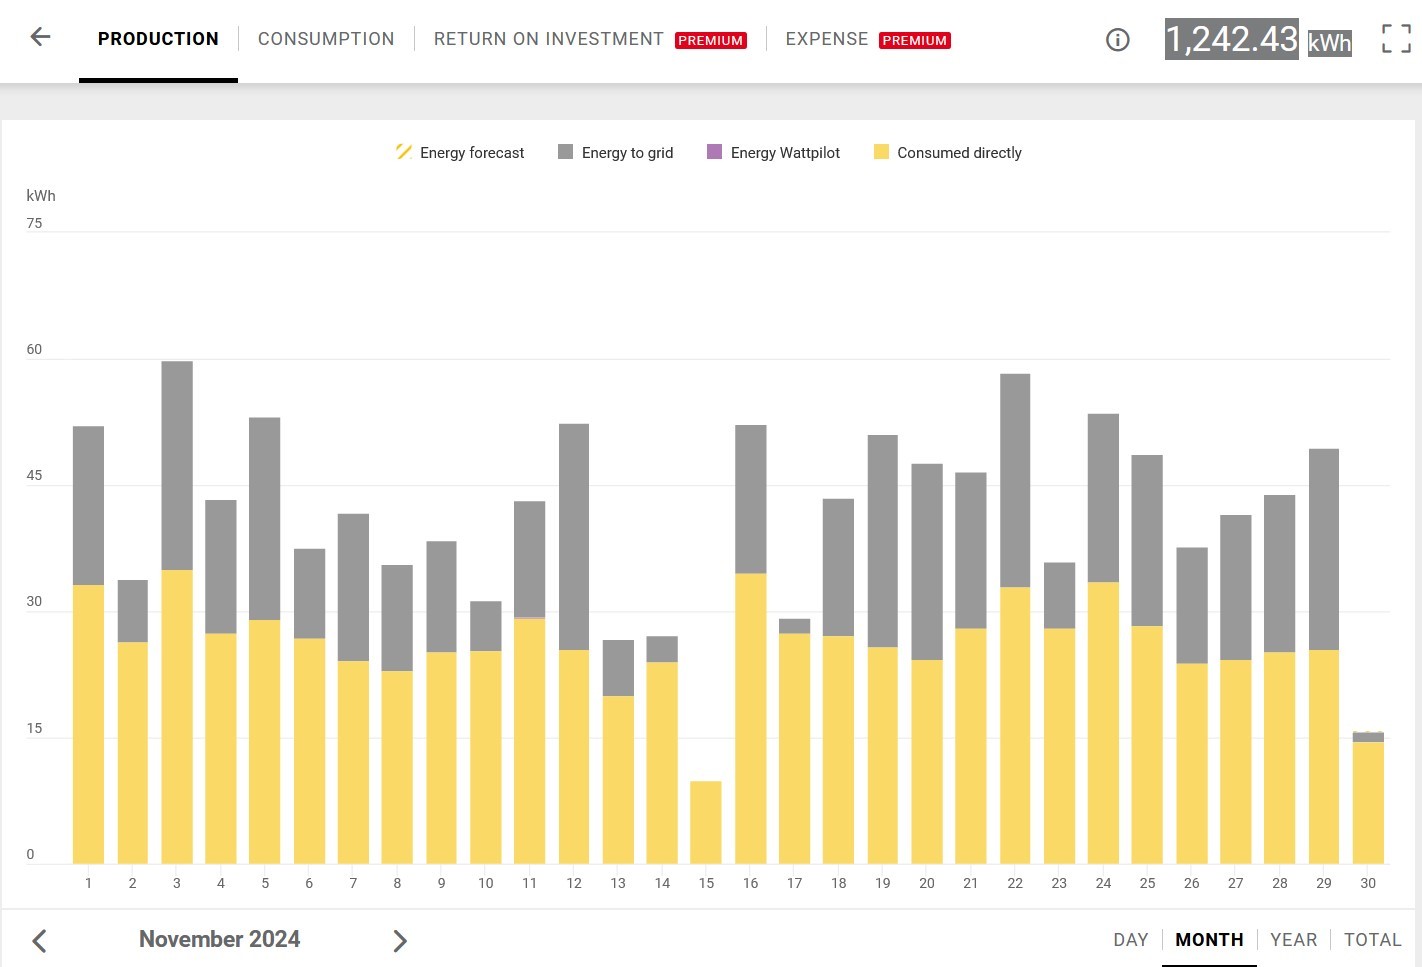The height and width of the screenshot is (967, 1422).
Task: Open the November 2024 date picker
Action: [219, 940]
